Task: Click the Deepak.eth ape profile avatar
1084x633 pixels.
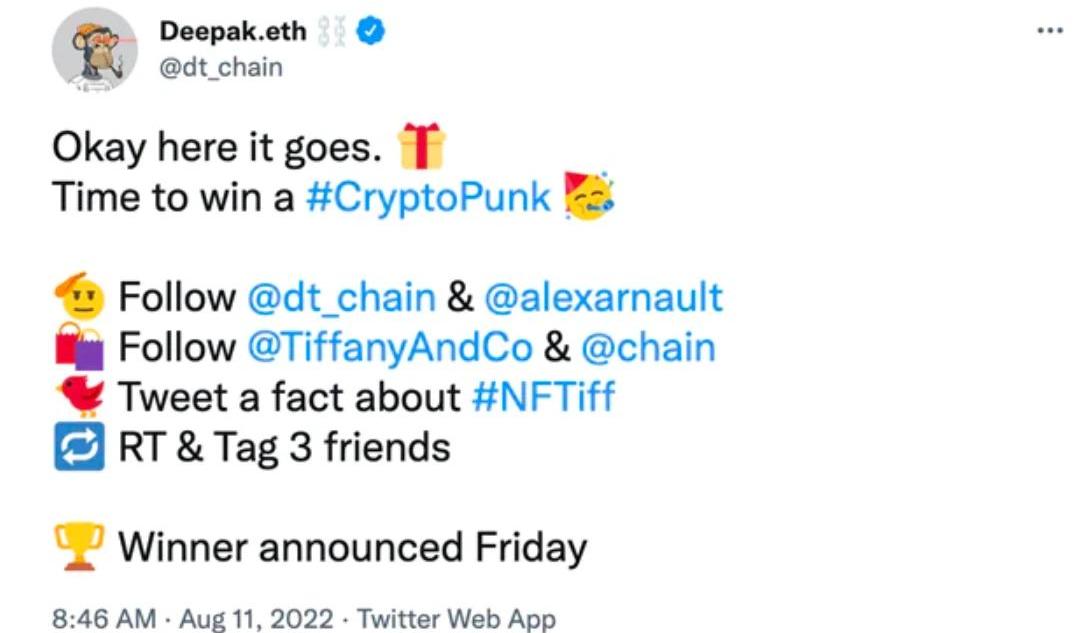Action: [95, 50]
